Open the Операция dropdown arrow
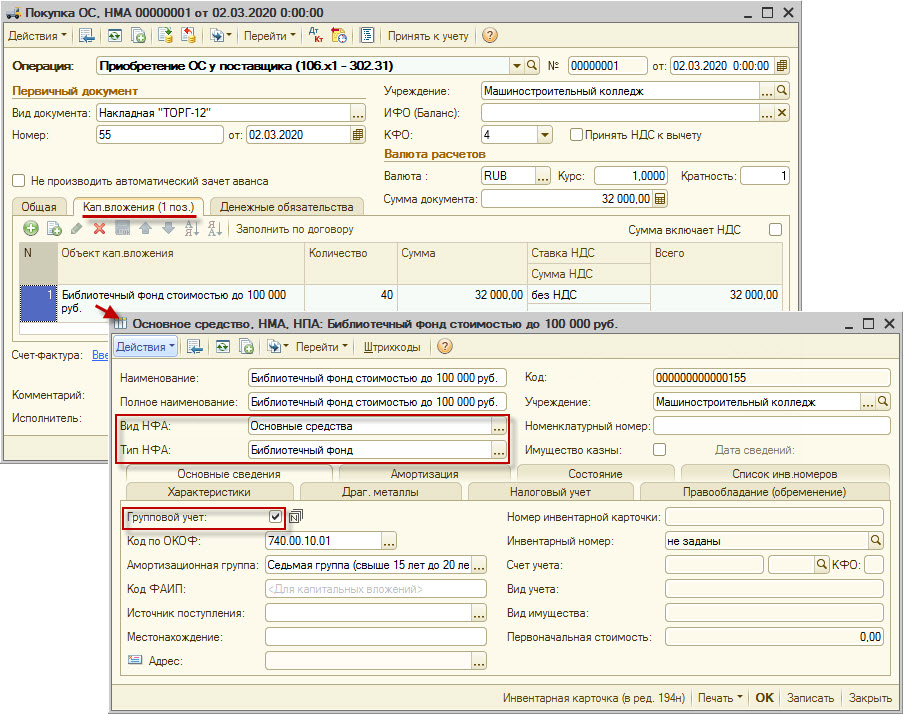904x714 pixels. [517, 65]
